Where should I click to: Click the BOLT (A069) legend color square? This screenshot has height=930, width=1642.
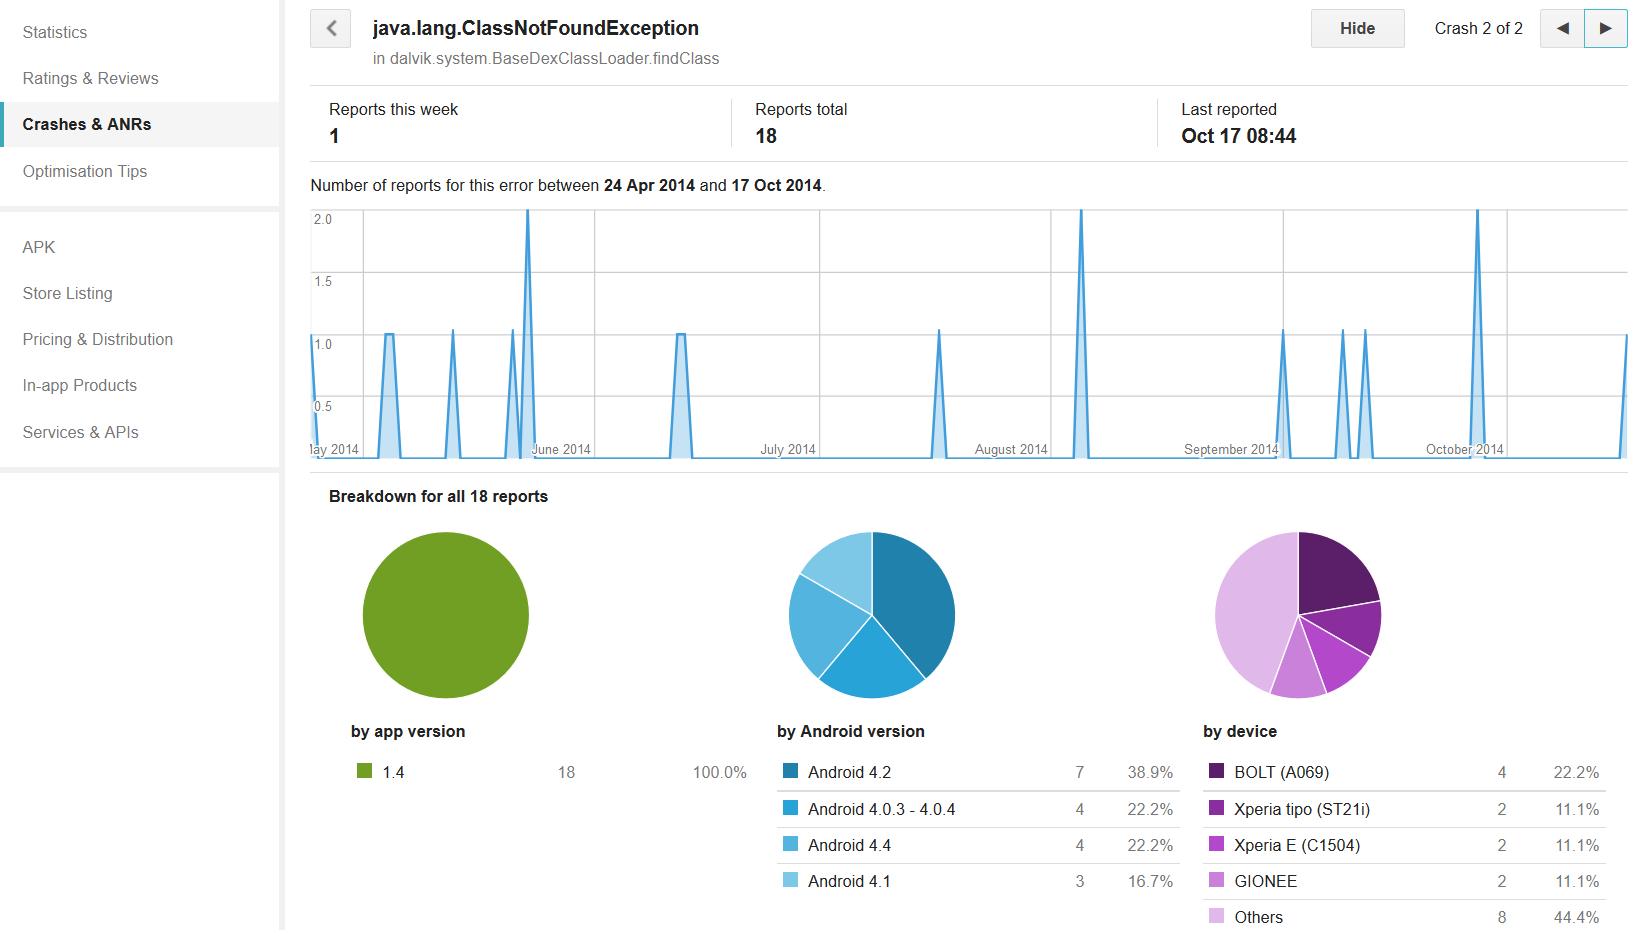(1216, 771)
